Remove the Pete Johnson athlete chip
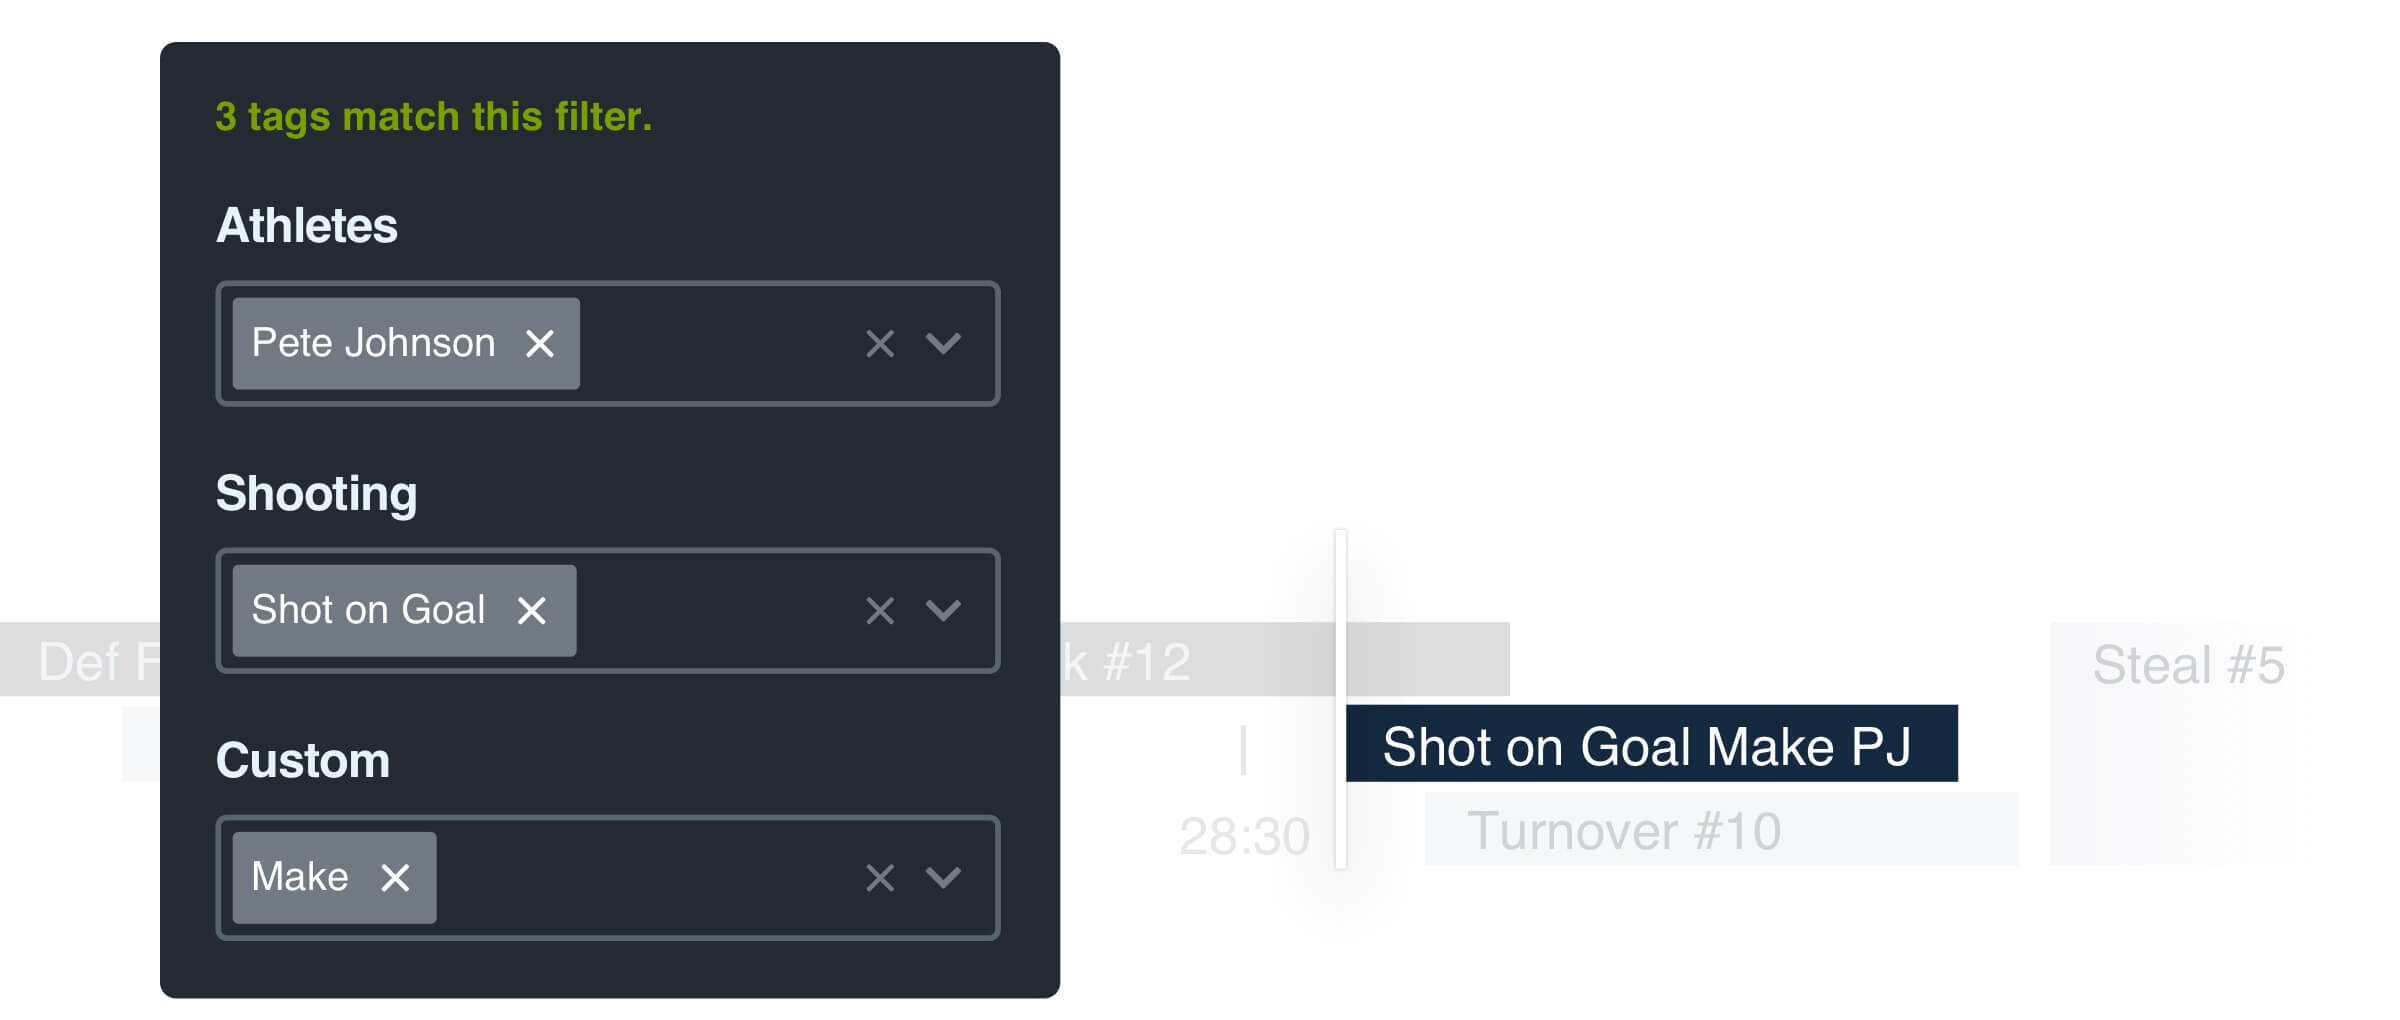The width and height of the screenshot is (2400, 1020). (x=540, y=344)
